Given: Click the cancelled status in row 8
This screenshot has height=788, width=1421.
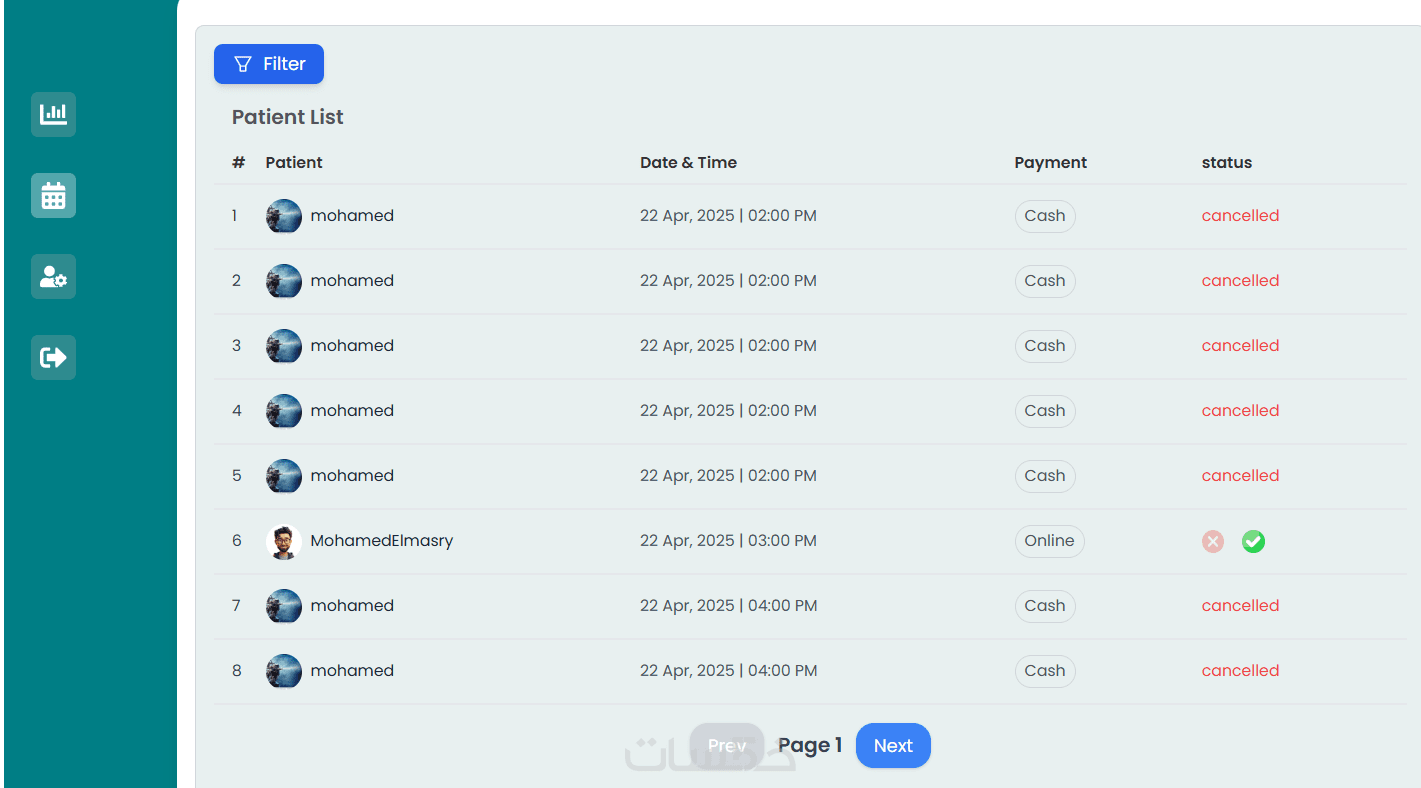Looking at the screenshot, I should click(1240, 671).
